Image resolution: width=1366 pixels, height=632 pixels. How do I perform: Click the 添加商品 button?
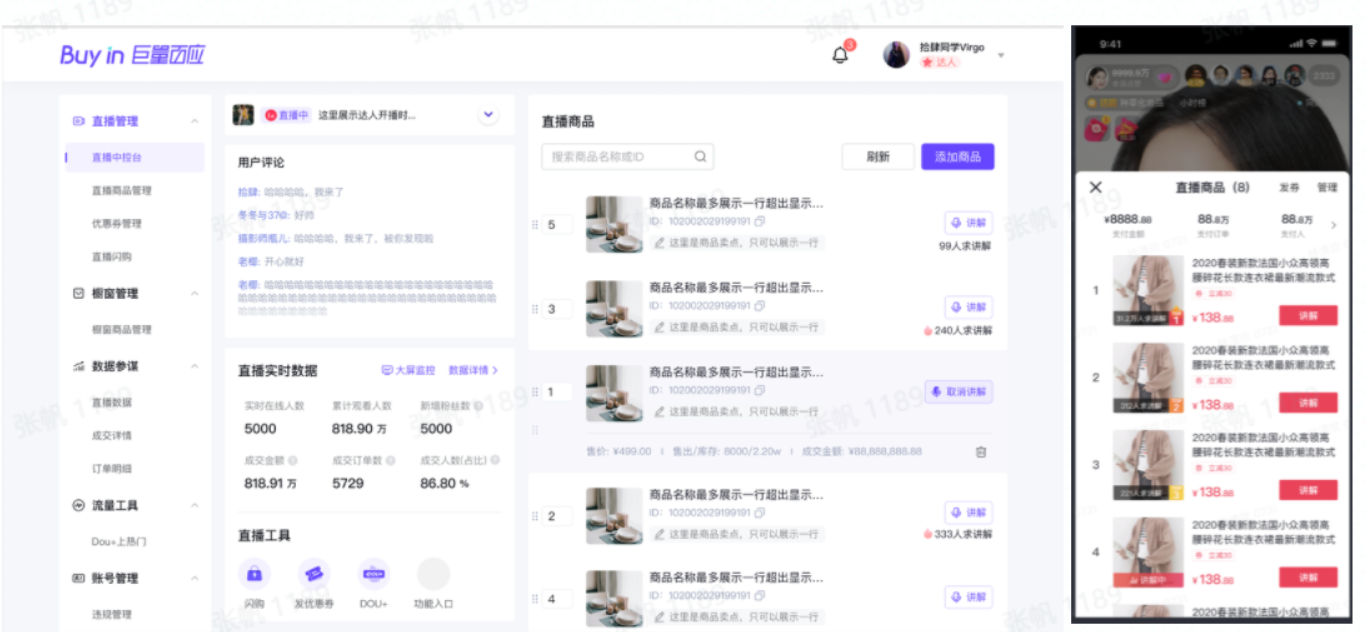tap(957, 157)
